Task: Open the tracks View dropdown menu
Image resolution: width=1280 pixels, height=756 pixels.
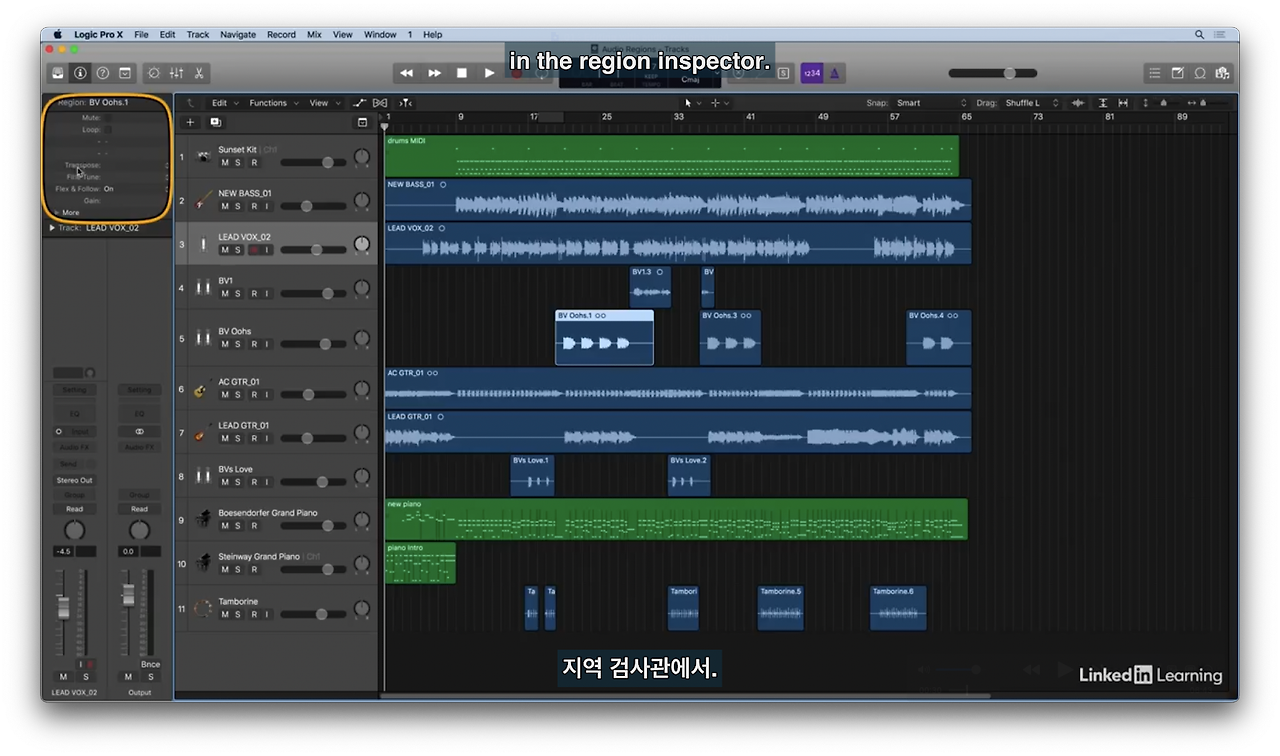Action: (x=323, y=103)
